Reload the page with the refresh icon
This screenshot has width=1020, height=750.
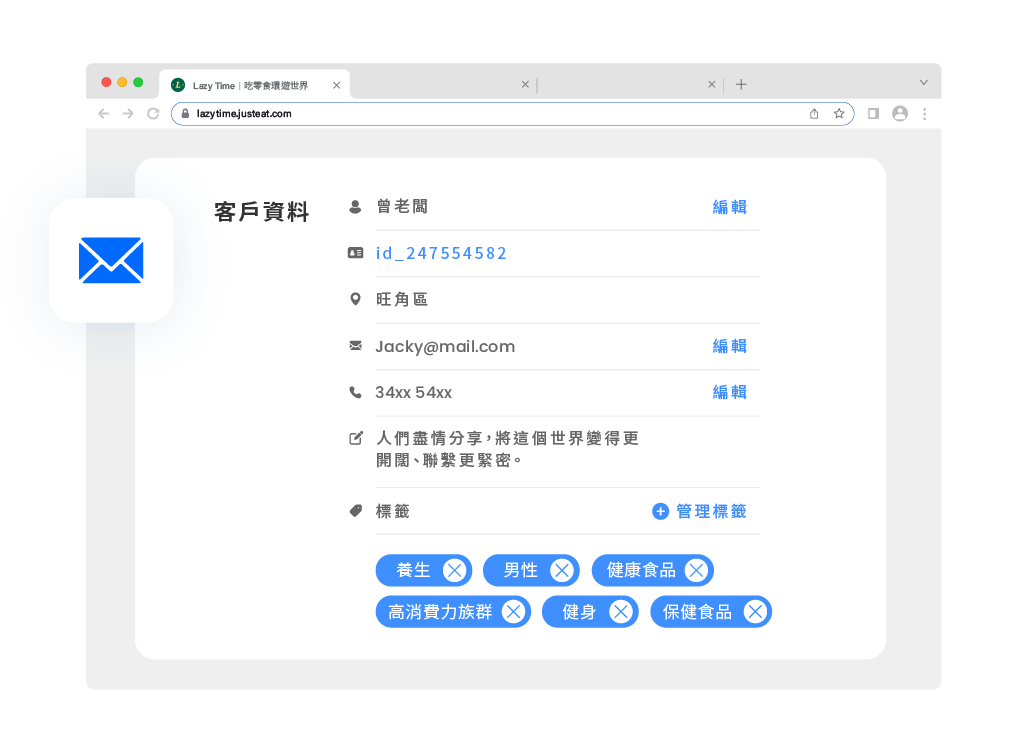[154, 114]
